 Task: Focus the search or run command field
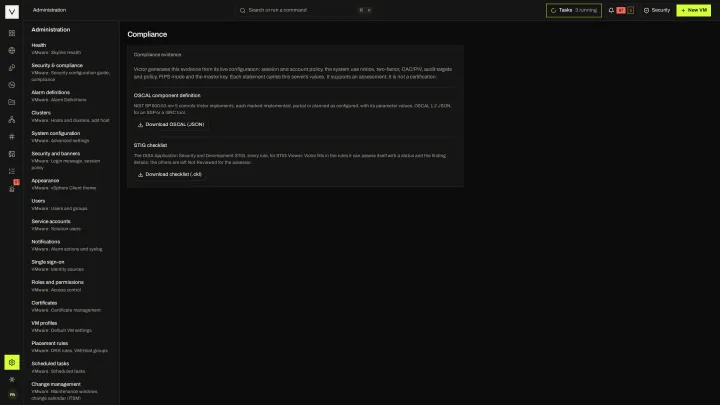(x=305, y=10)
